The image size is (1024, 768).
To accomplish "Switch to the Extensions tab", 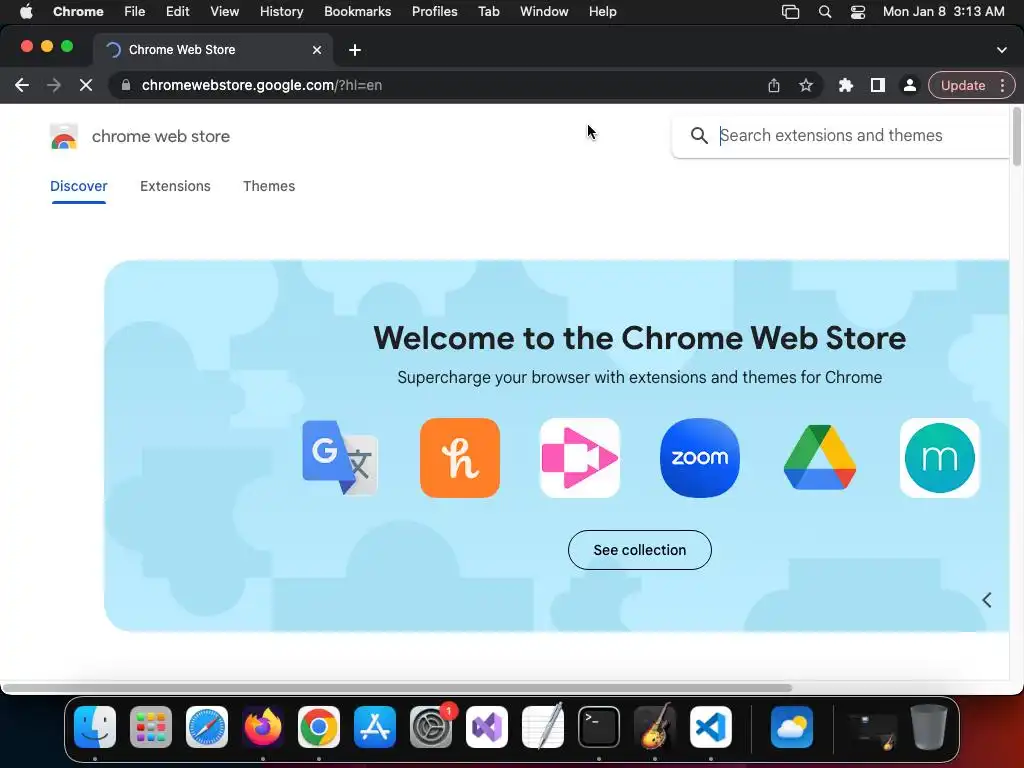I will [x=175, y=186].
